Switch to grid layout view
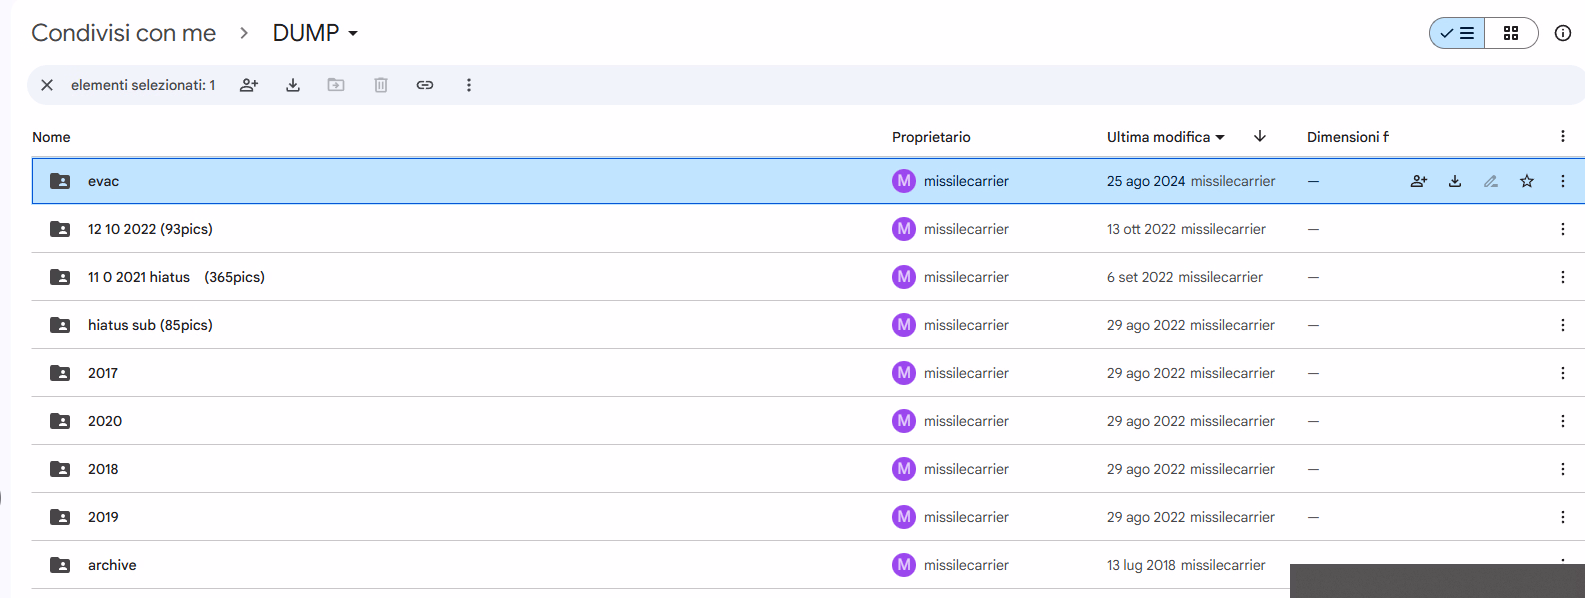Image resolution: width=1585 pixels, height=598 pixels. pos(1511,33)
